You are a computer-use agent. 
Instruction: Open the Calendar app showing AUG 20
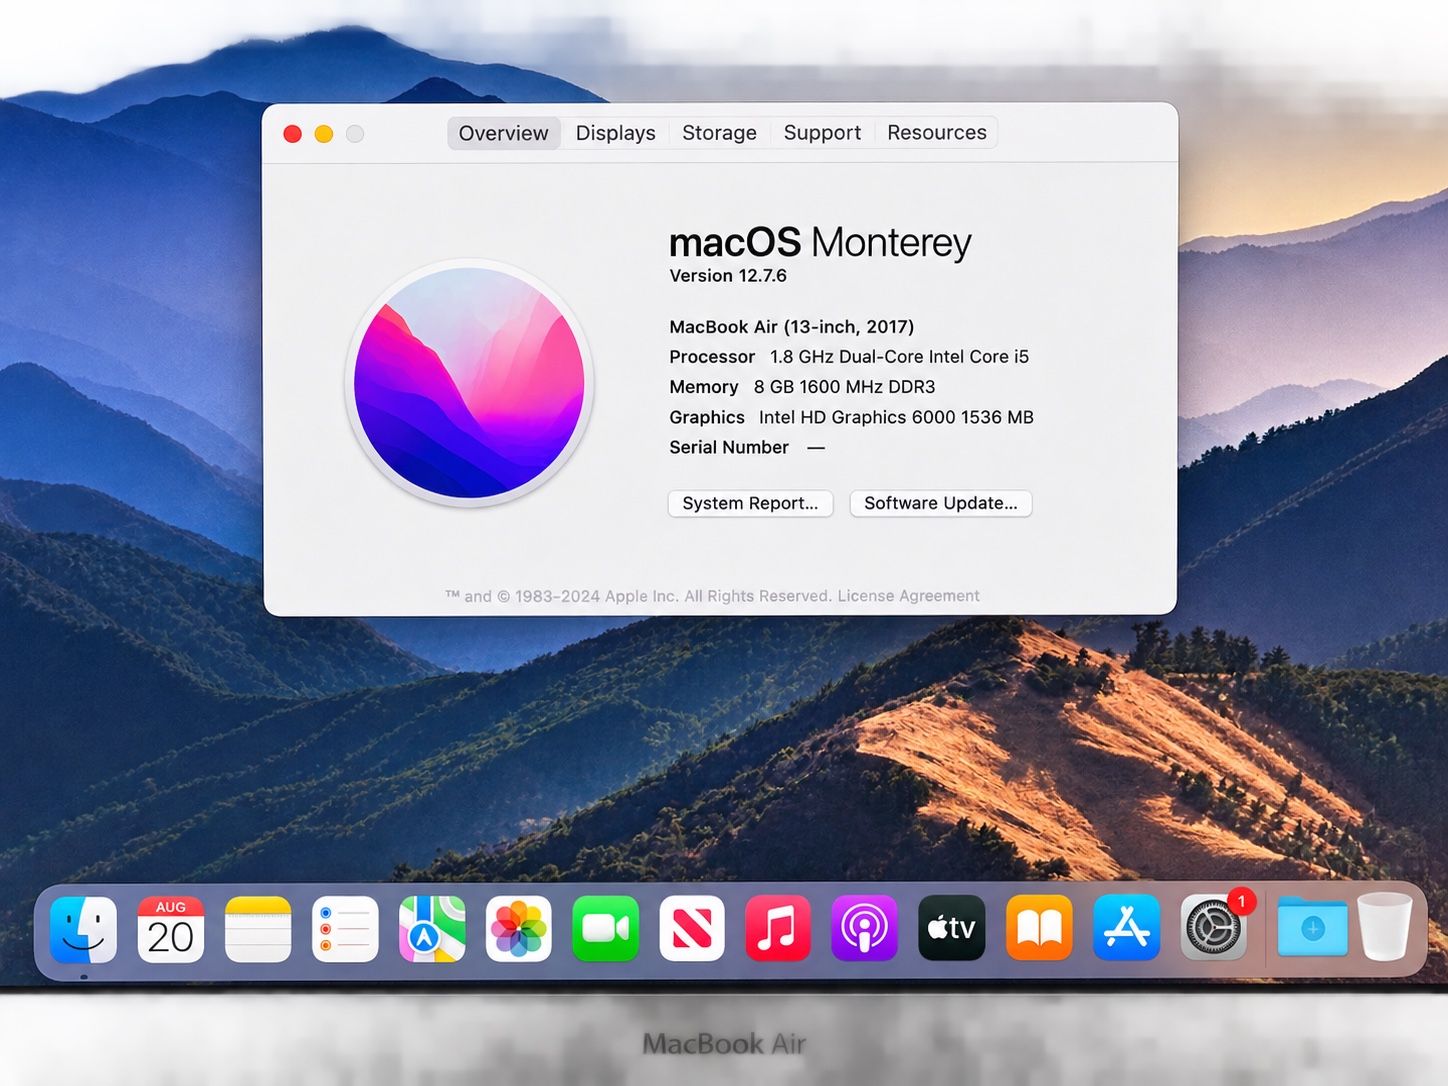(x=170, y=929)
